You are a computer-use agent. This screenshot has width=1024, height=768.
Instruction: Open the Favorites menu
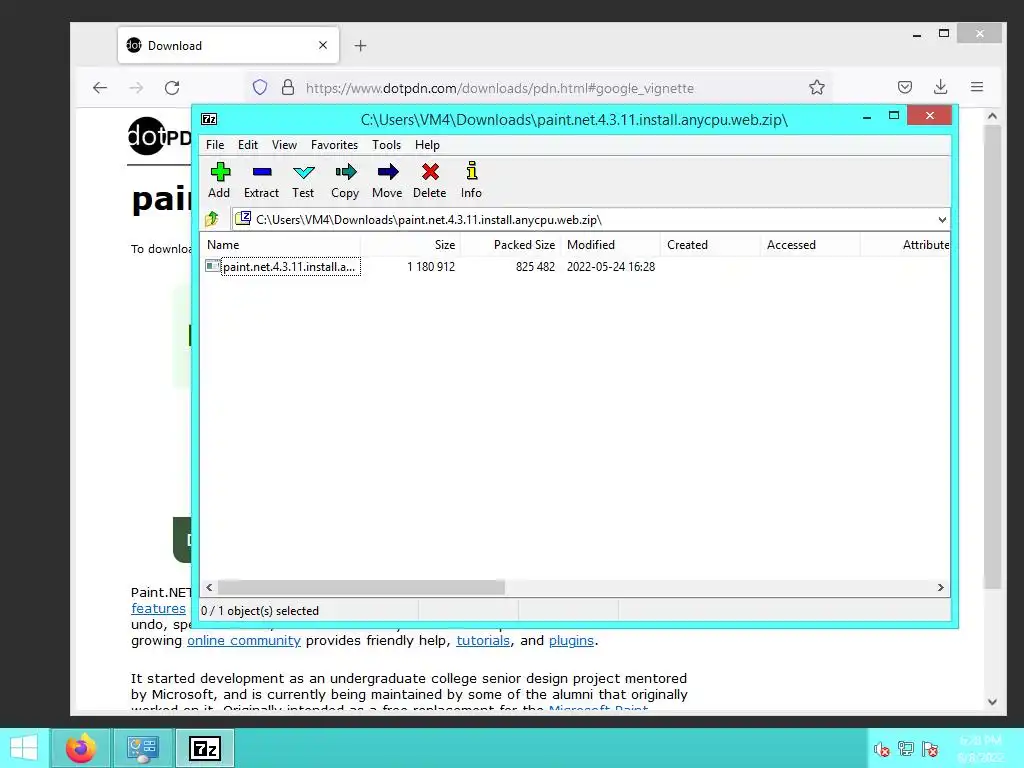tap(334, 145)
